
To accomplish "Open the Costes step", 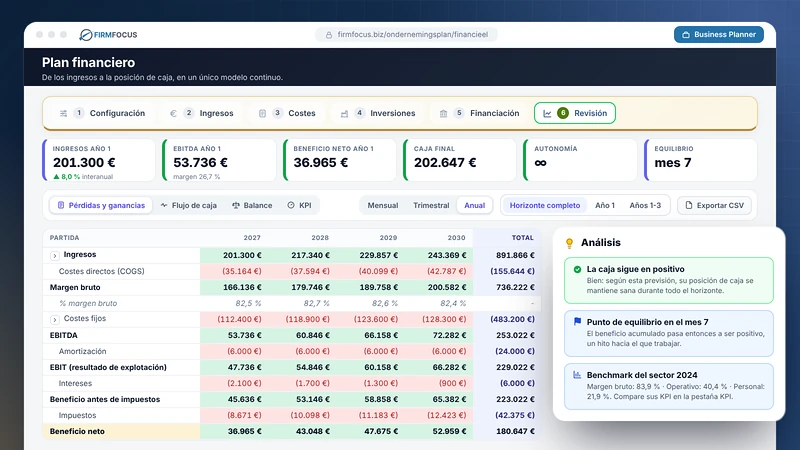I will pyautogui.click(x=287, y=113).
